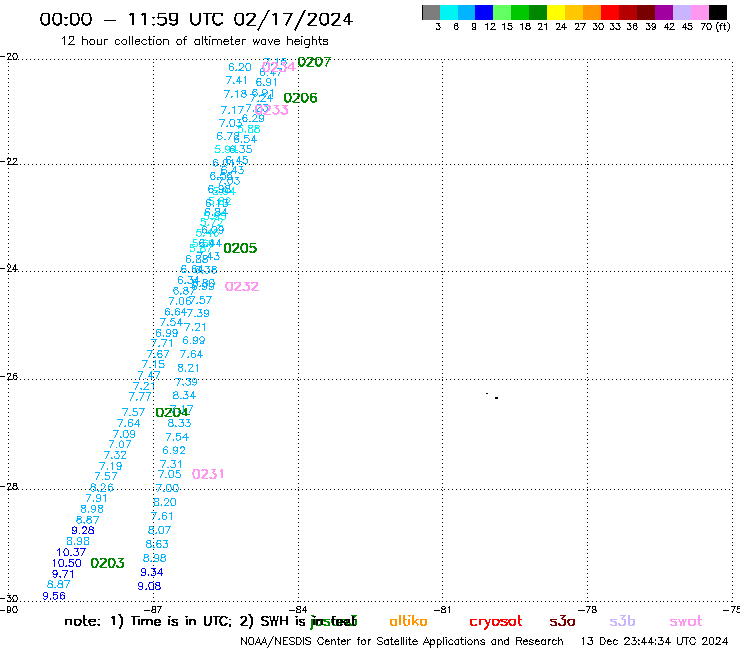Click the dark blue swatch in the legend
The height and width of the screenshot is (650, 740).
[x=484, y=12]
